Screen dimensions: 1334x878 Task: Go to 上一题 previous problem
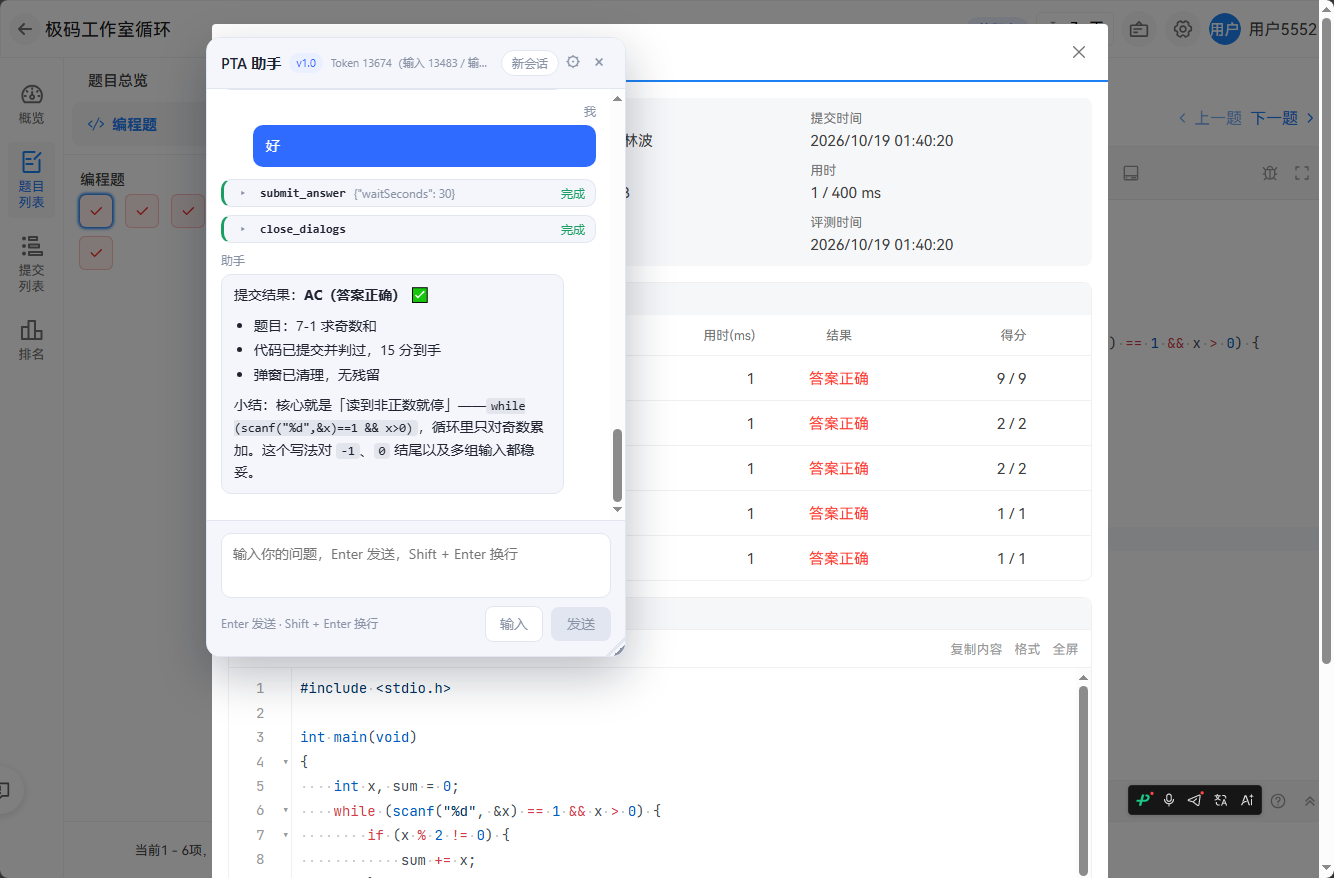[1210, 118]
